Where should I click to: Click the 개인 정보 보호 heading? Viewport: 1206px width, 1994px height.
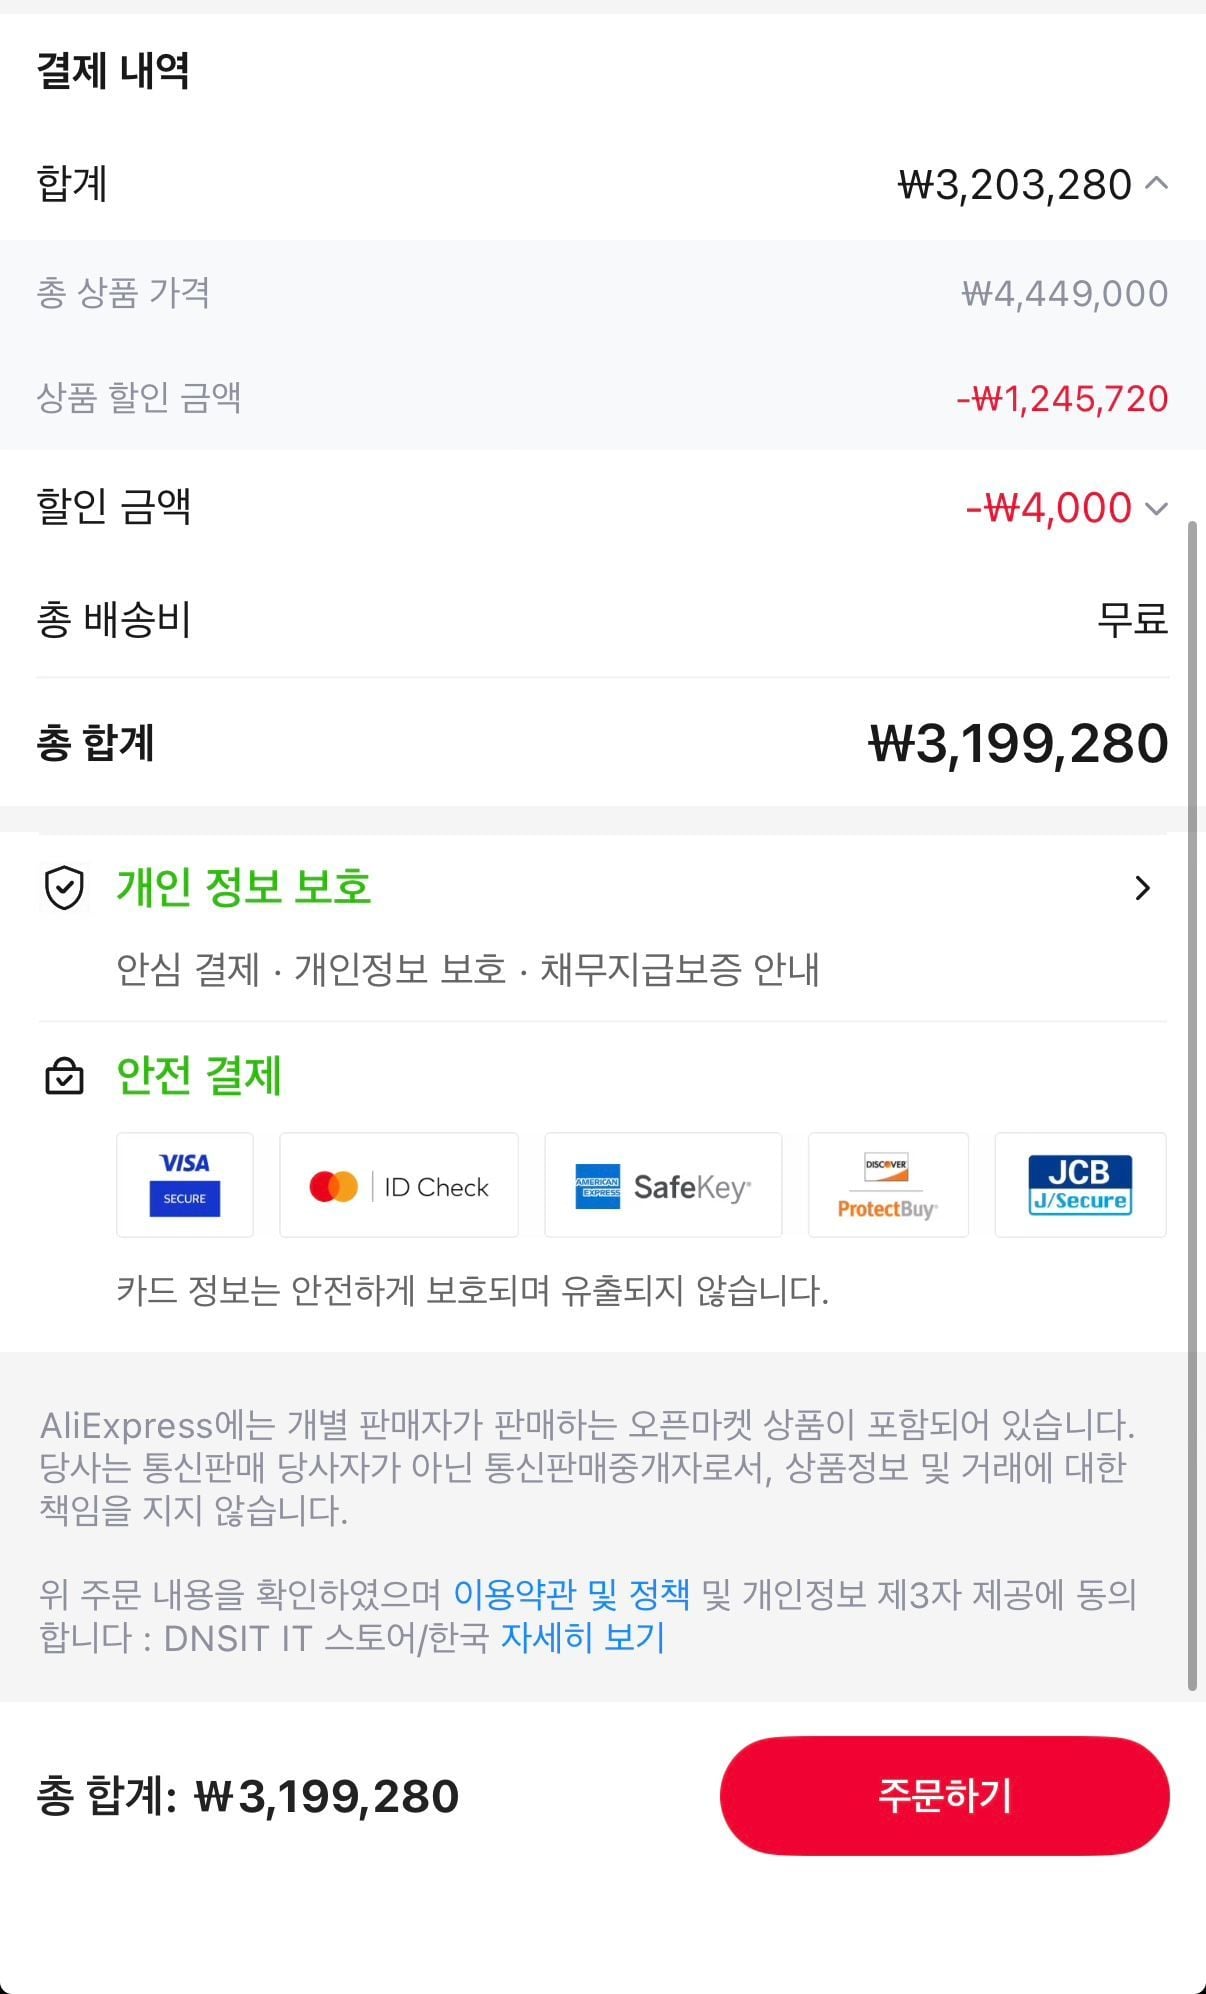[x=244, y=887]
